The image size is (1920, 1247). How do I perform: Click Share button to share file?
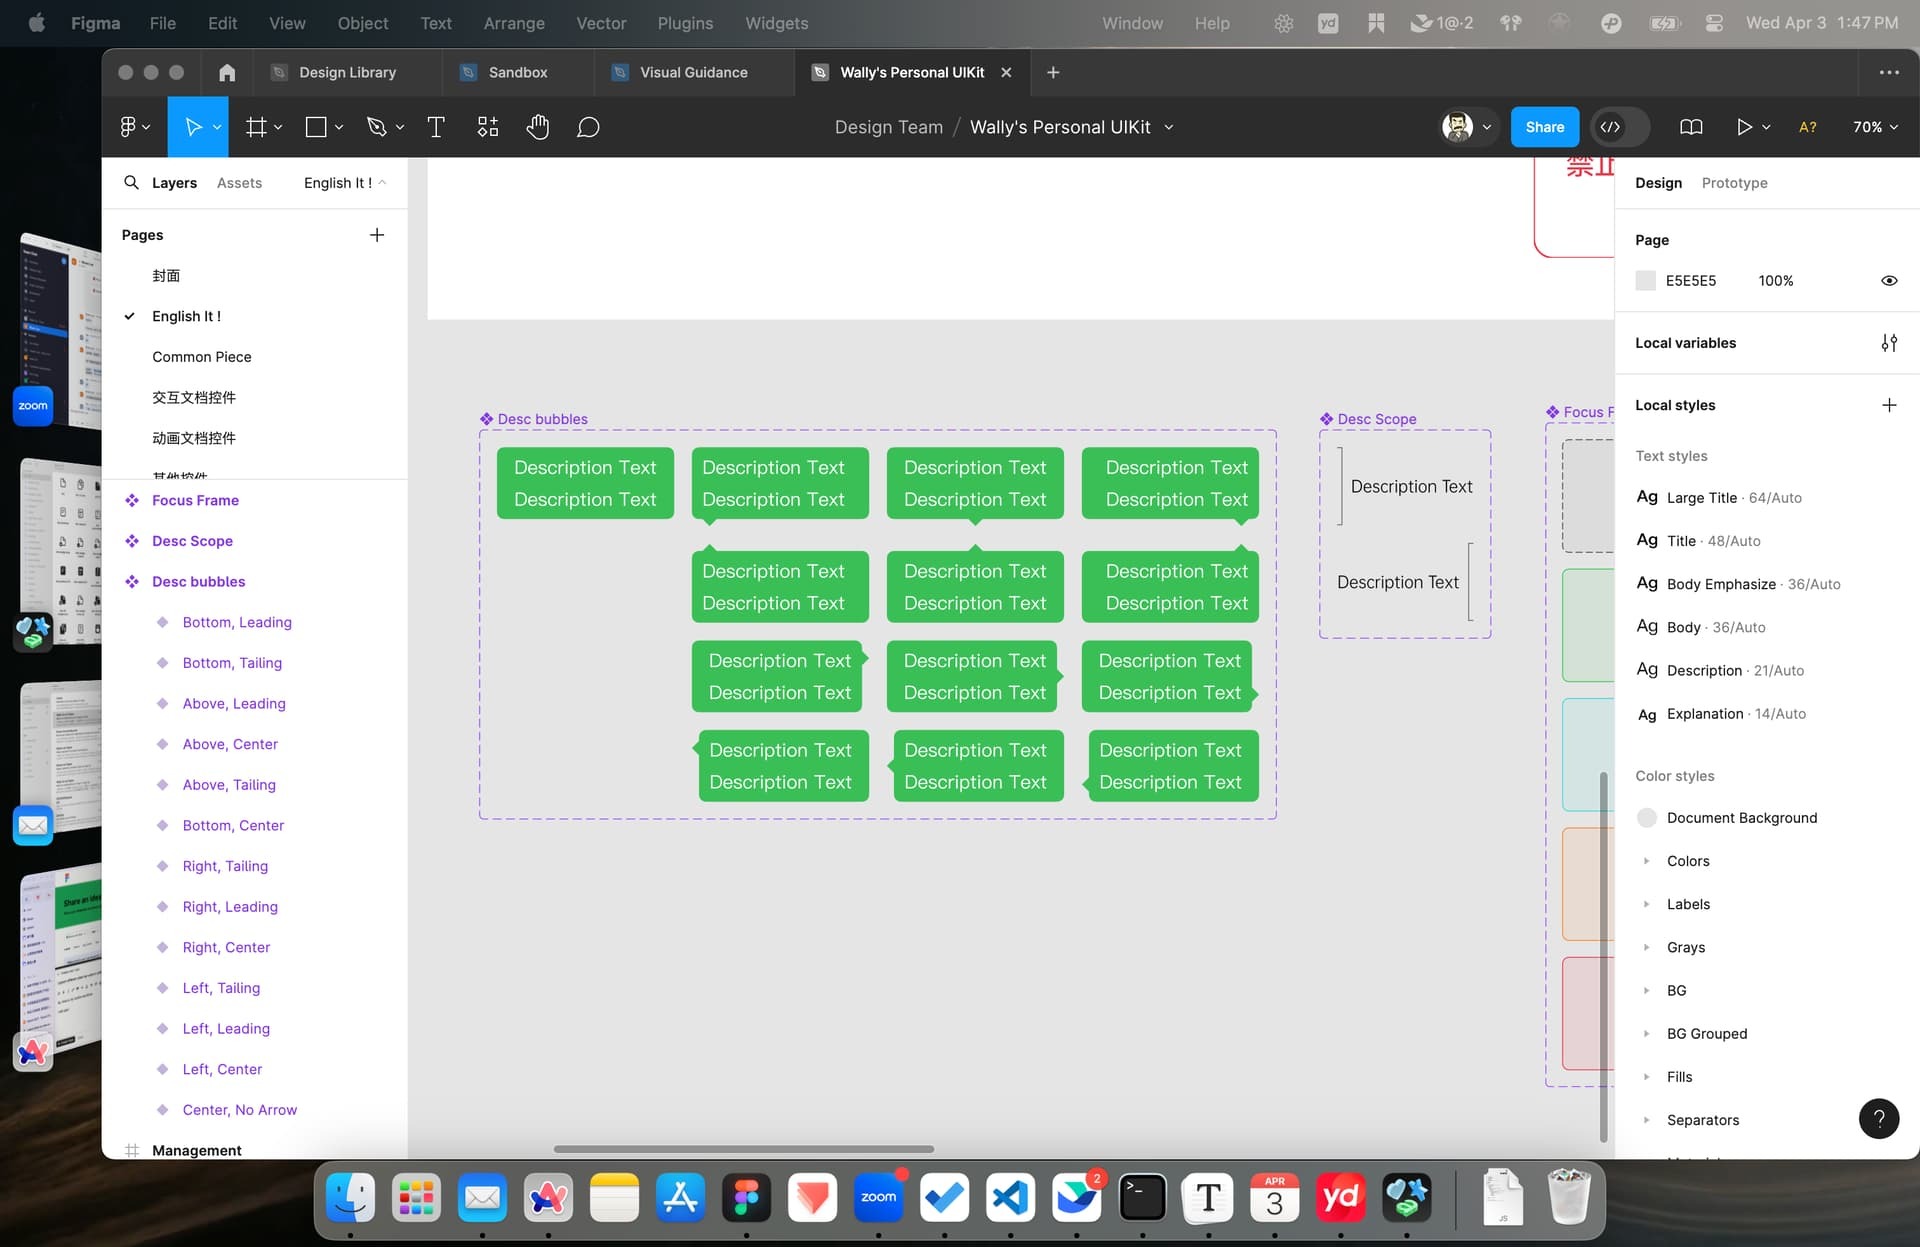[1544, 126]
